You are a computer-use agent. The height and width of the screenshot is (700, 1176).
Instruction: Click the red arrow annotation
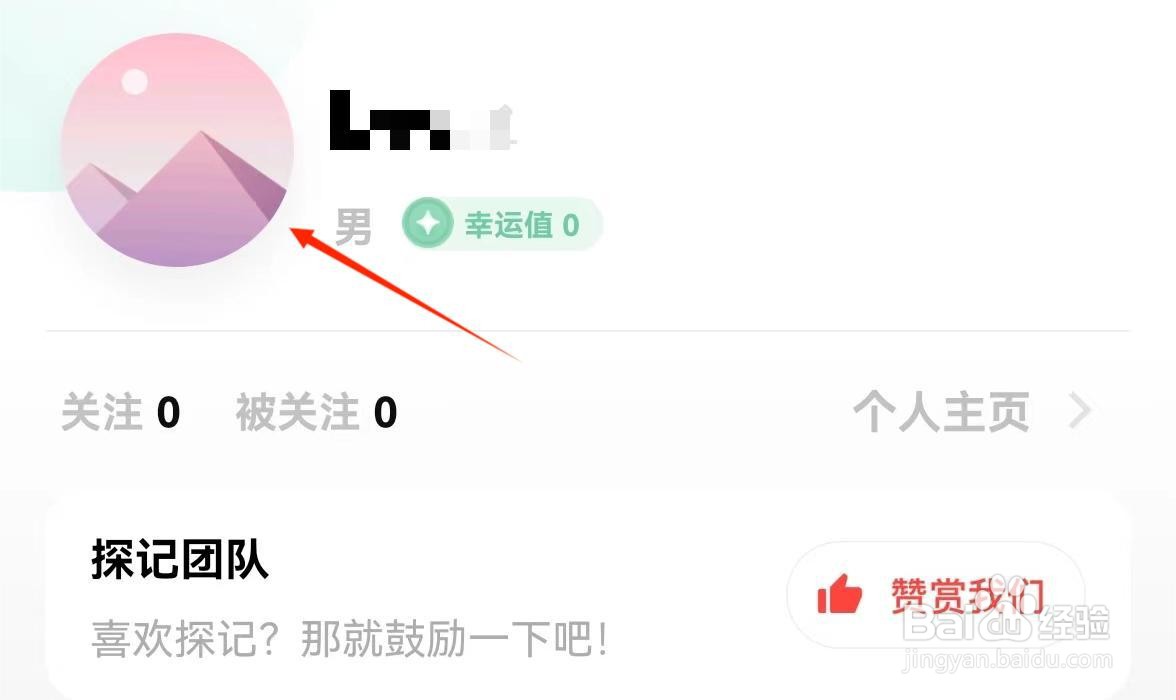click(x=405, y=294)
